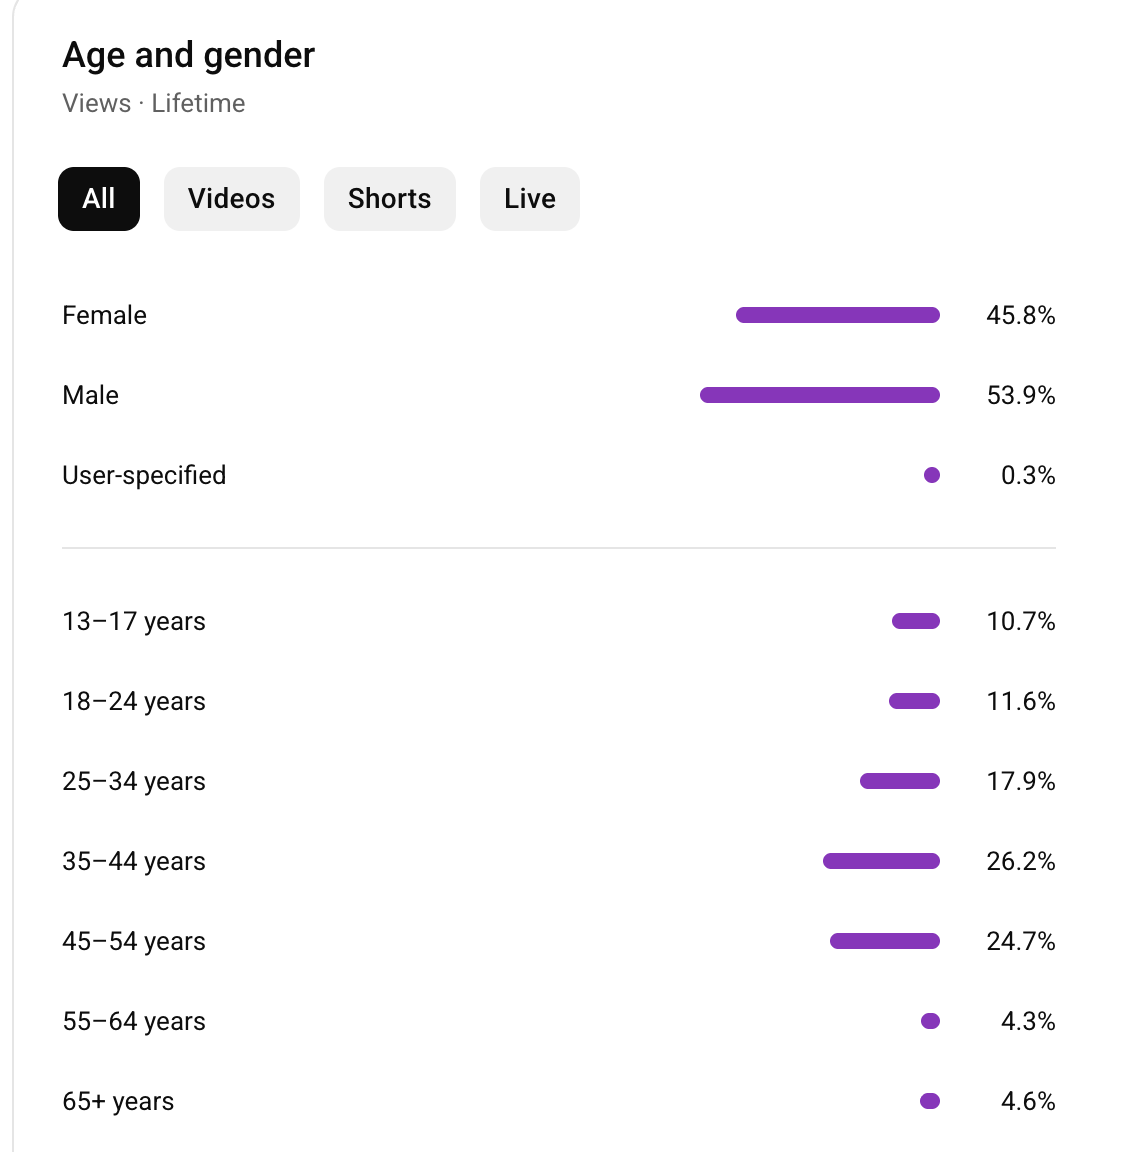Click the 13–17 years label

click(x=134, y=621)
